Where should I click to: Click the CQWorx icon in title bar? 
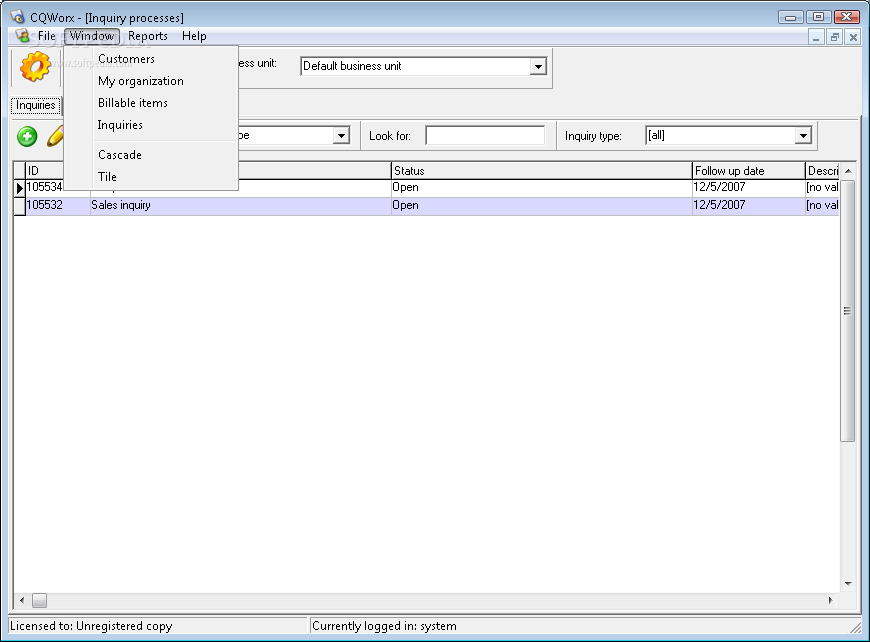click(x=17, y=17)
